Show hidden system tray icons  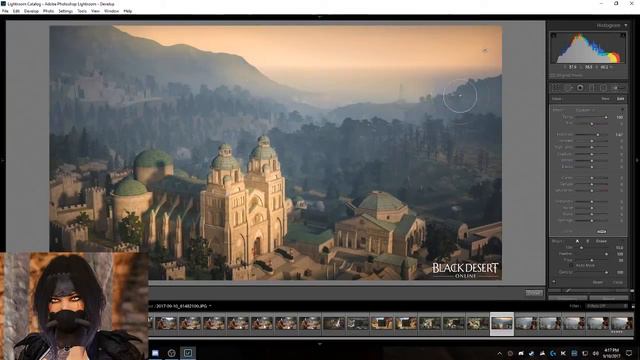tap(500, 353)
